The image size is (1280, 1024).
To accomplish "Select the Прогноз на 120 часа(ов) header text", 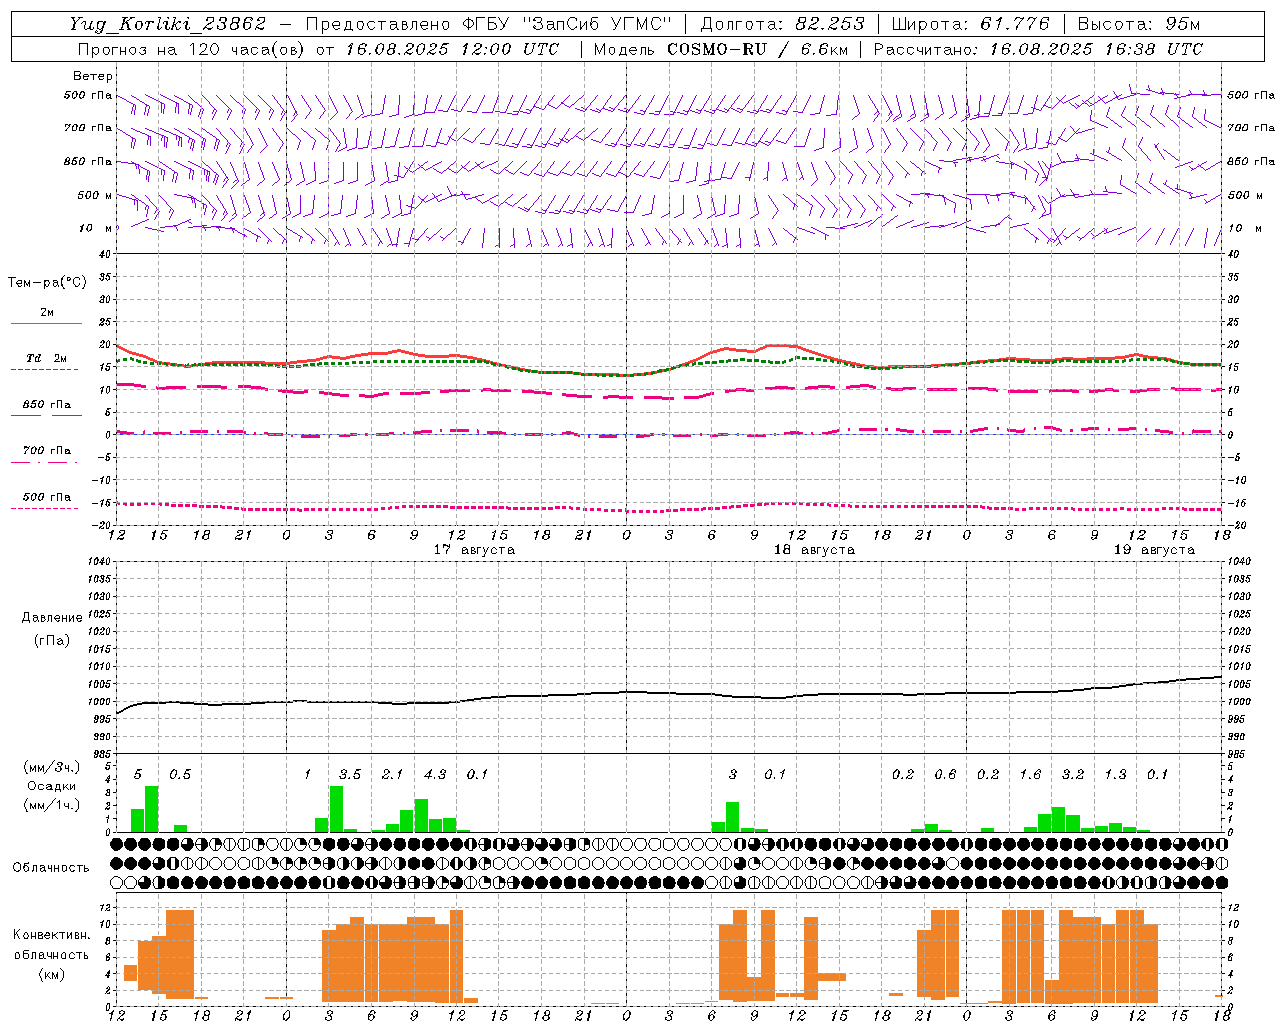I will pos(194,49).
